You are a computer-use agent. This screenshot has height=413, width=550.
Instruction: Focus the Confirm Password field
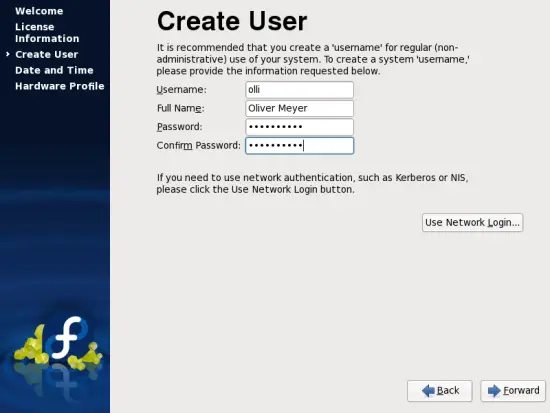coord(300,146)
